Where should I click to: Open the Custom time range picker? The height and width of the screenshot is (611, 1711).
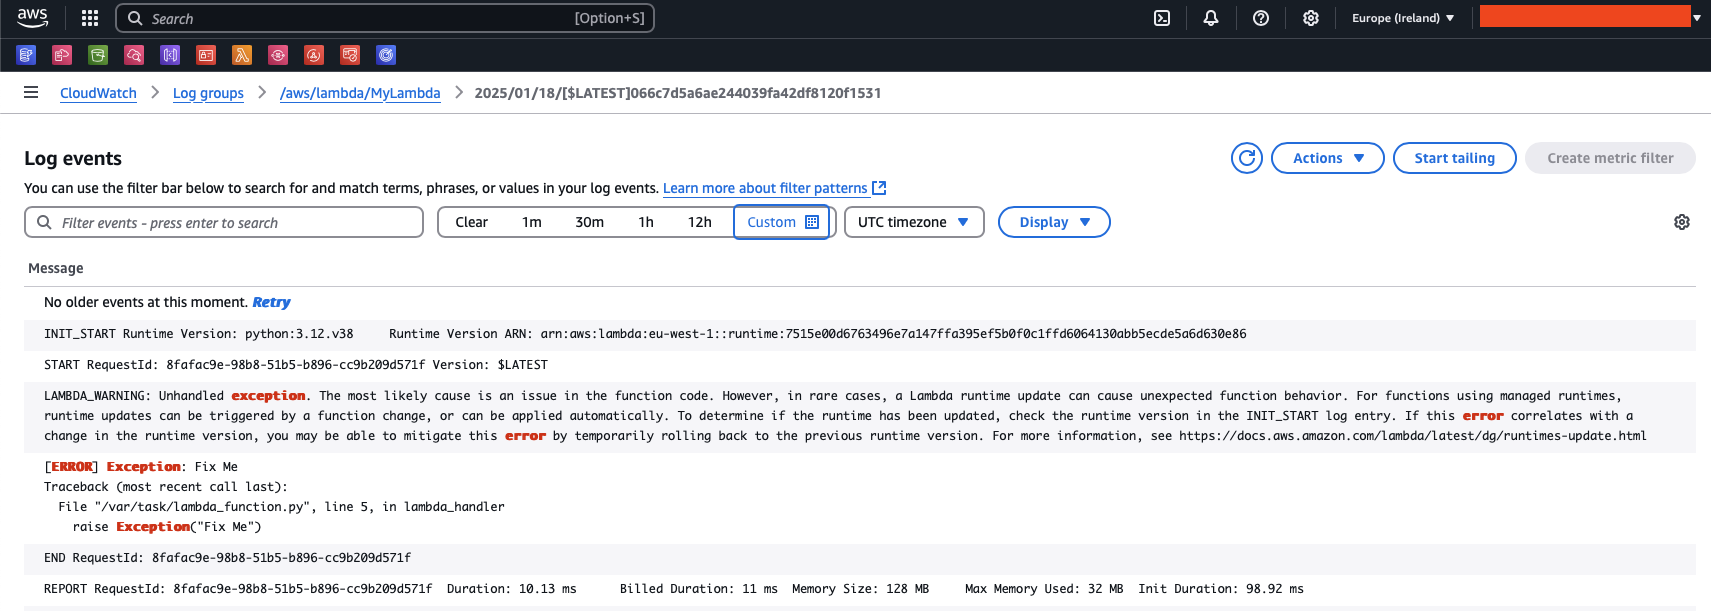pyautogui.click(x=783, y=222)
